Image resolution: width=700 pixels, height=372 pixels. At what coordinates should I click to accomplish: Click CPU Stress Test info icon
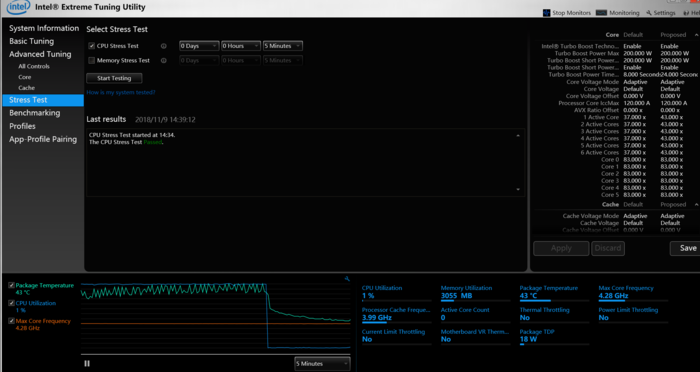[163, 46]
